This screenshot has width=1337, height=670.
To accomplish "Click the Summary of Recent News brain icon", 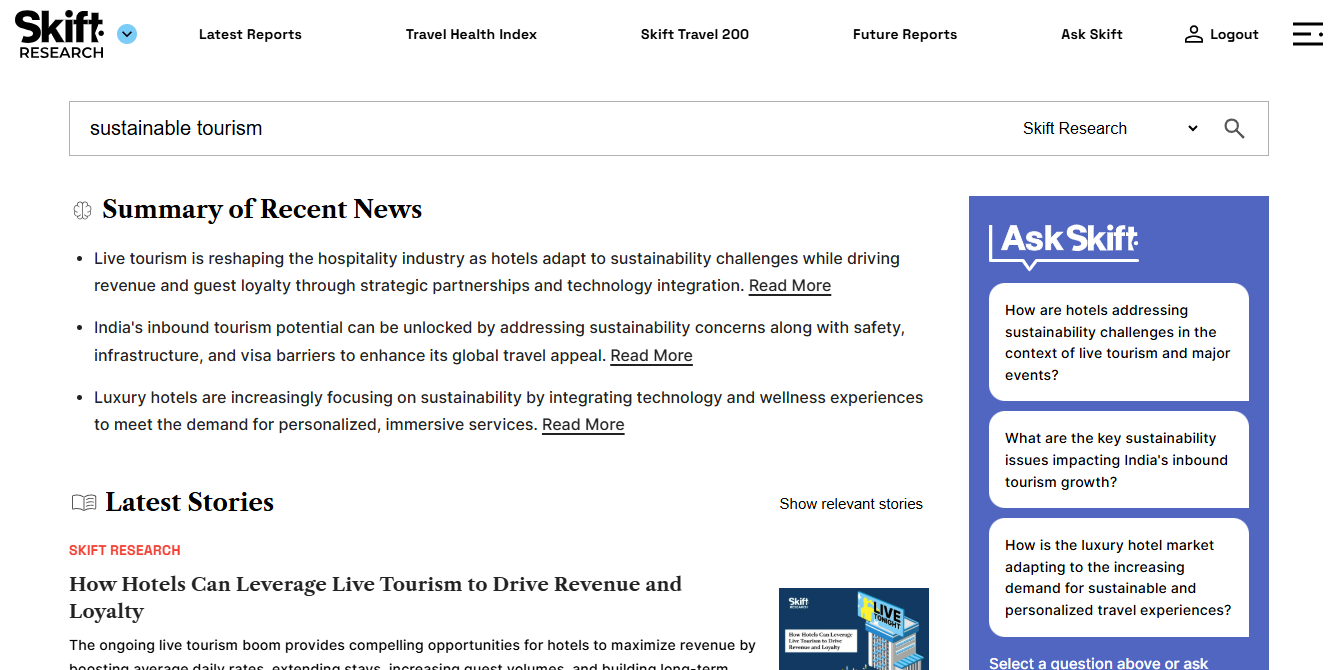I will (83, 210).
